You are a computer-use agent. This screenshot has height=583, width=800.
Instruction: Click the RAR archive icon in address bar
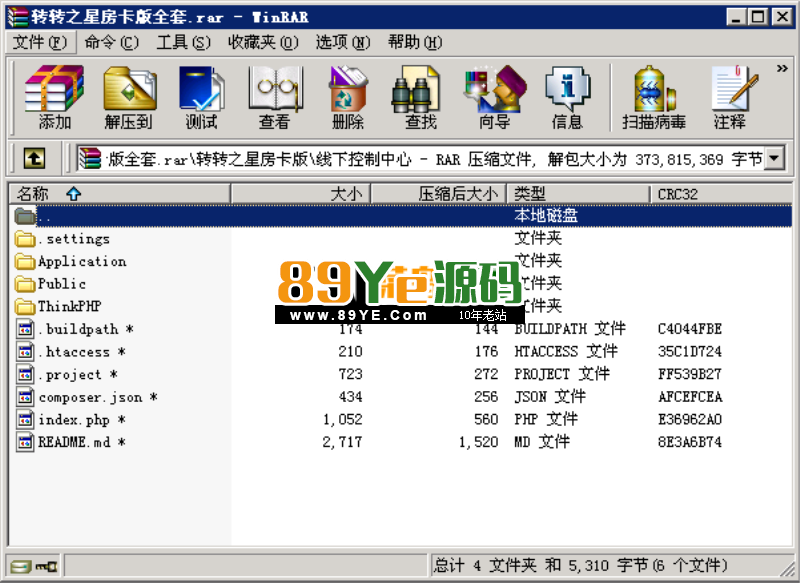[x=90, y=159]
